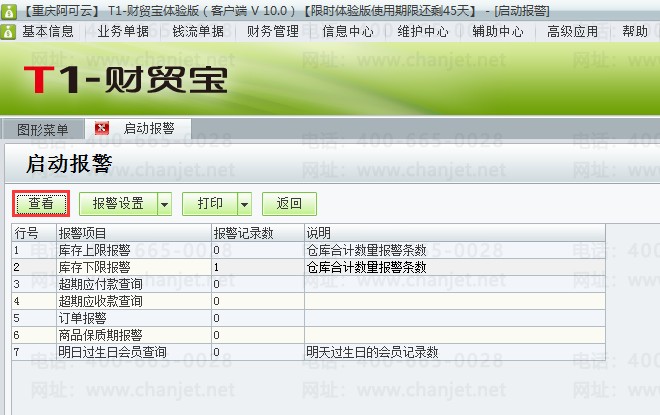Open the 业务单据 menu
Screen dimensions: 660x415
click(x=123, y=32)
